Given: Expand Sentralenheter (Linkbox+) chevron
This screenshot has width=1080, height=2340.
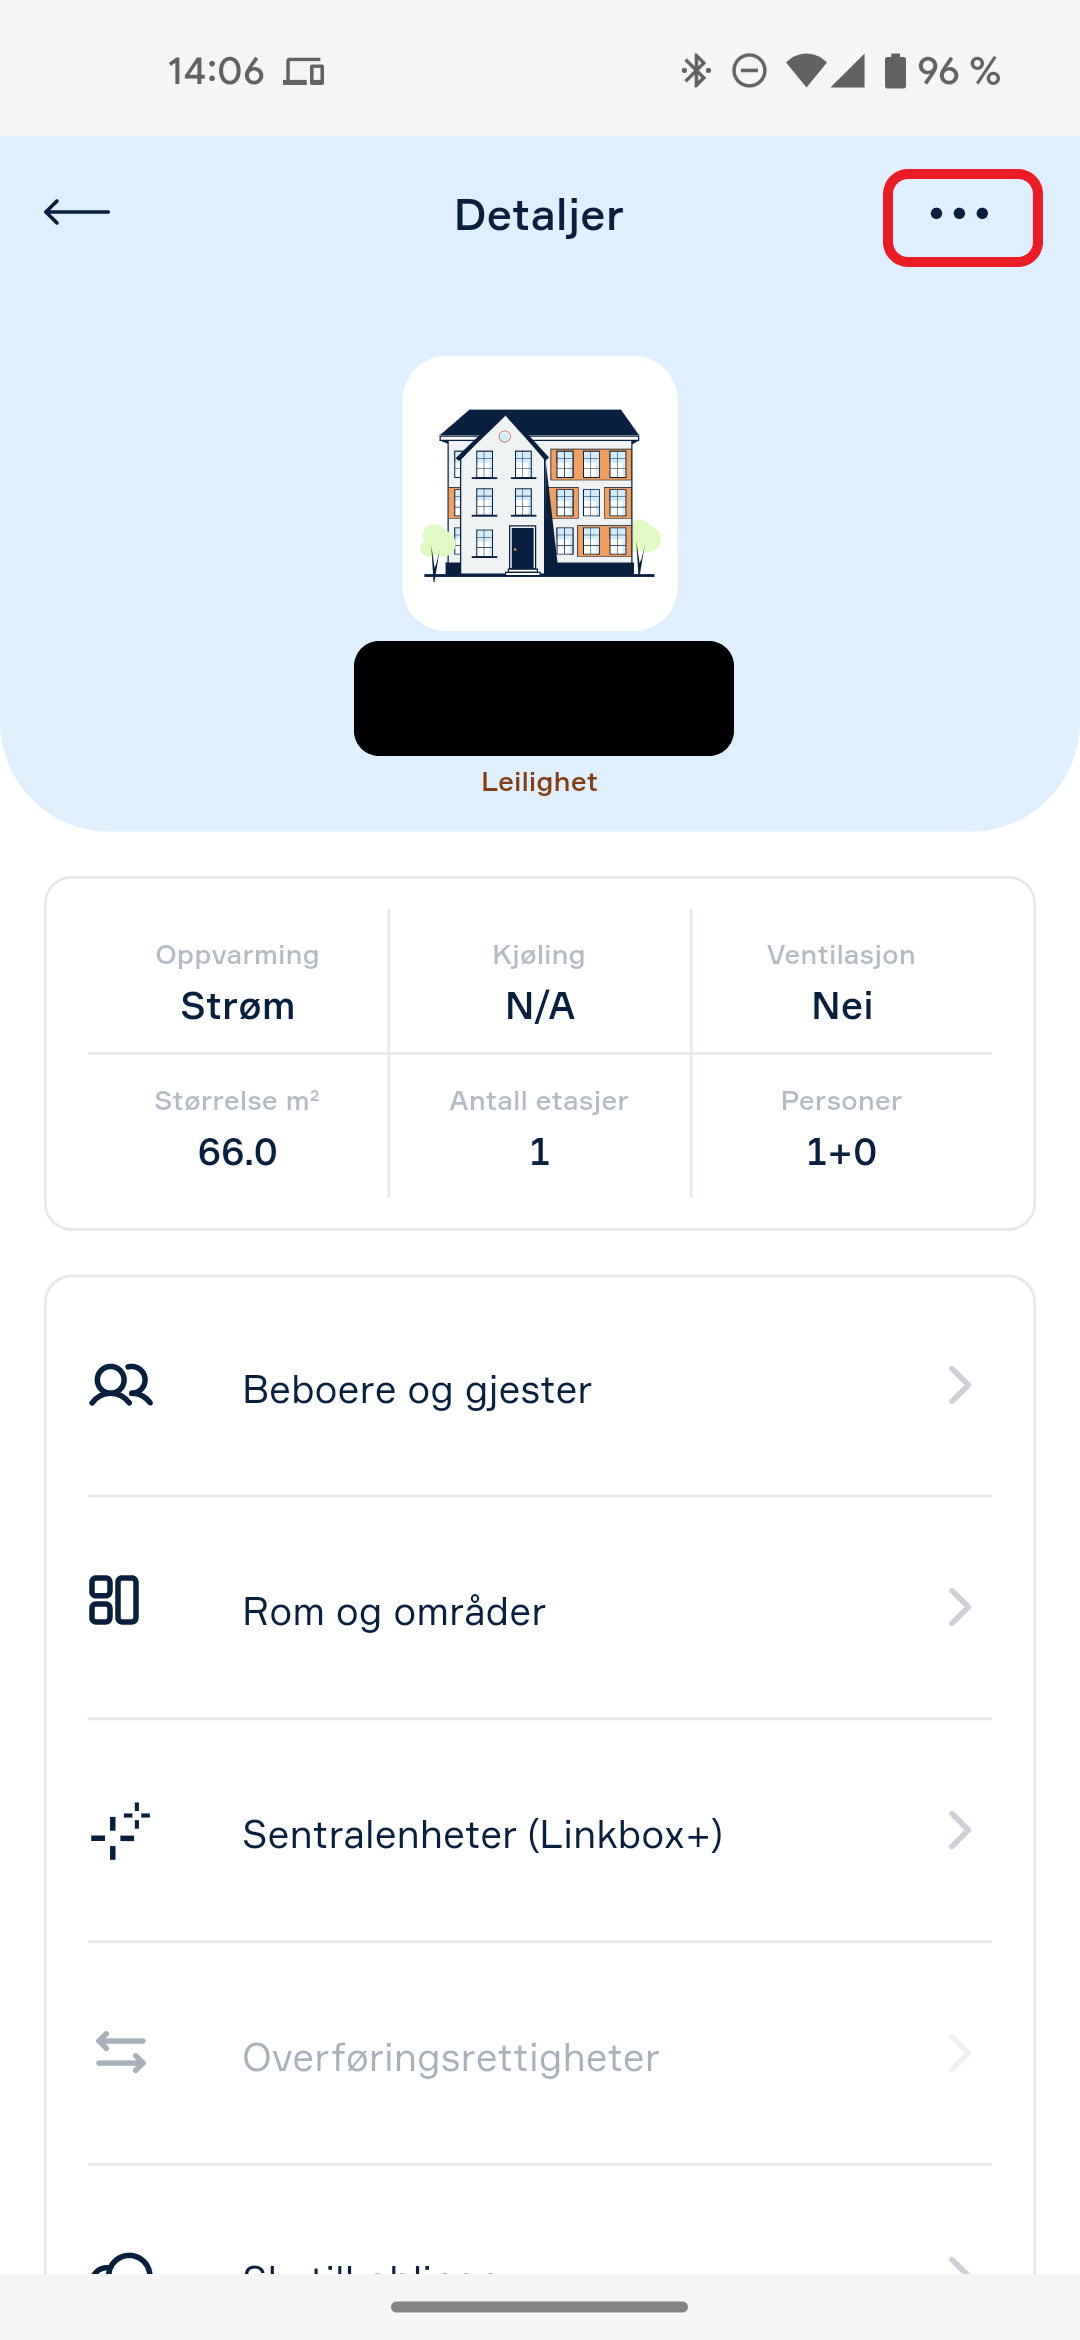Looking at the screenshot, I should [x=959, y=1831].
